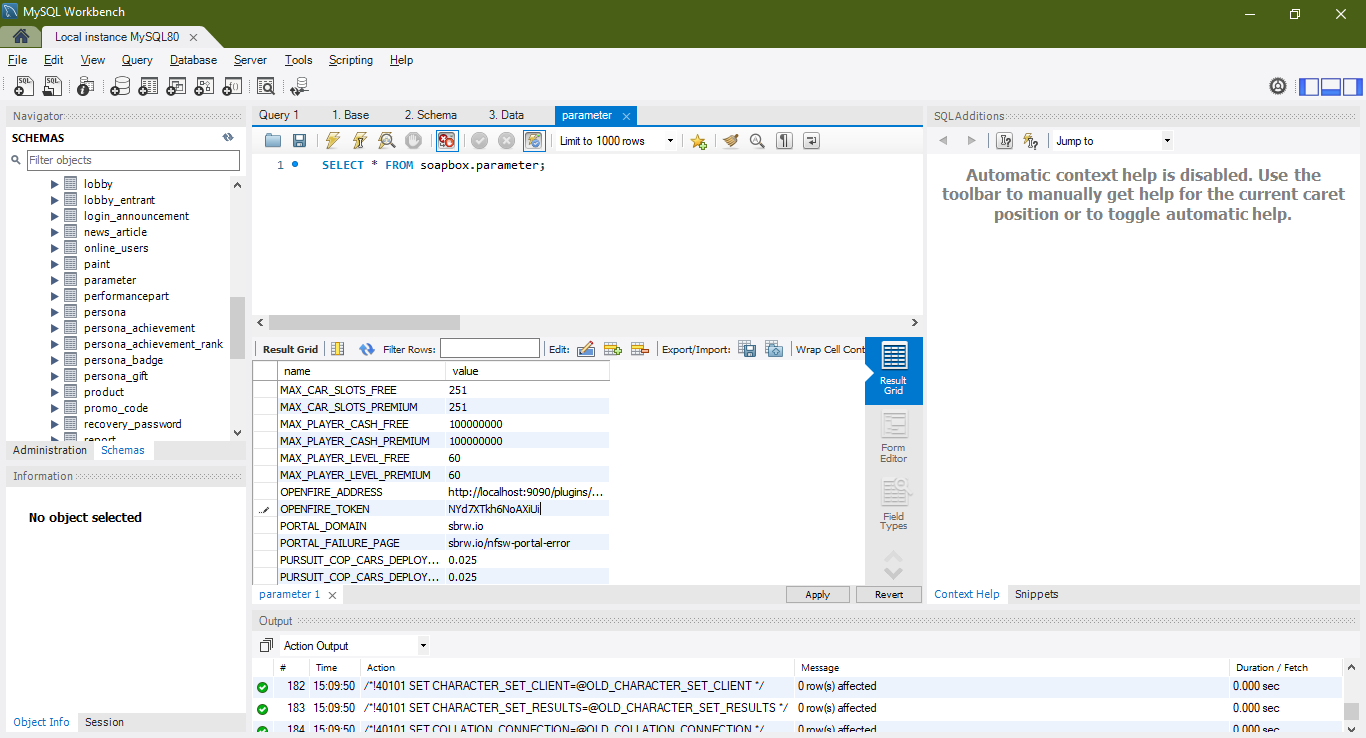Screen dimensions: 1366x738
Task: Switch to the 2. Schema tab
Action: coord(431,115)
